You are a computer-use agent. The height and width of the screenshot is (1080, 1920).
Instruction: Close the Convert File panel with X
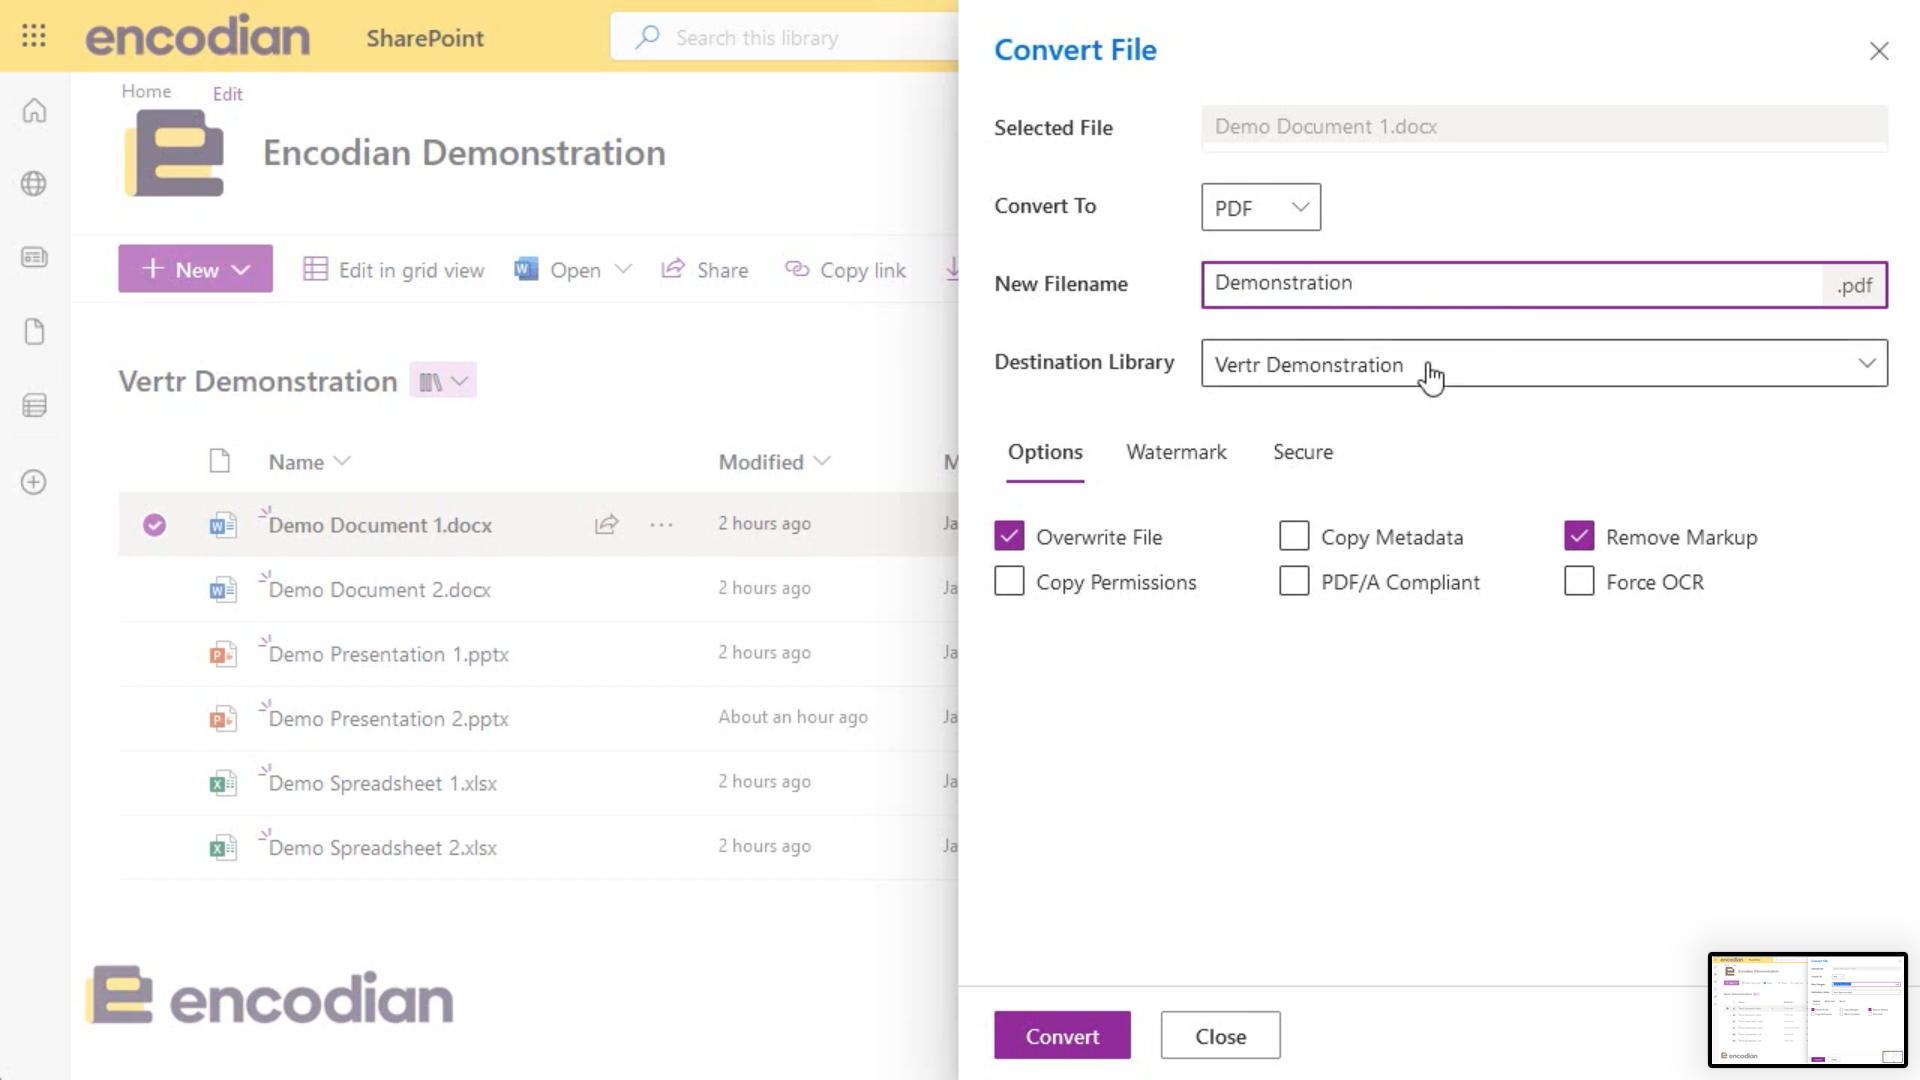(x=1879, y=51)
